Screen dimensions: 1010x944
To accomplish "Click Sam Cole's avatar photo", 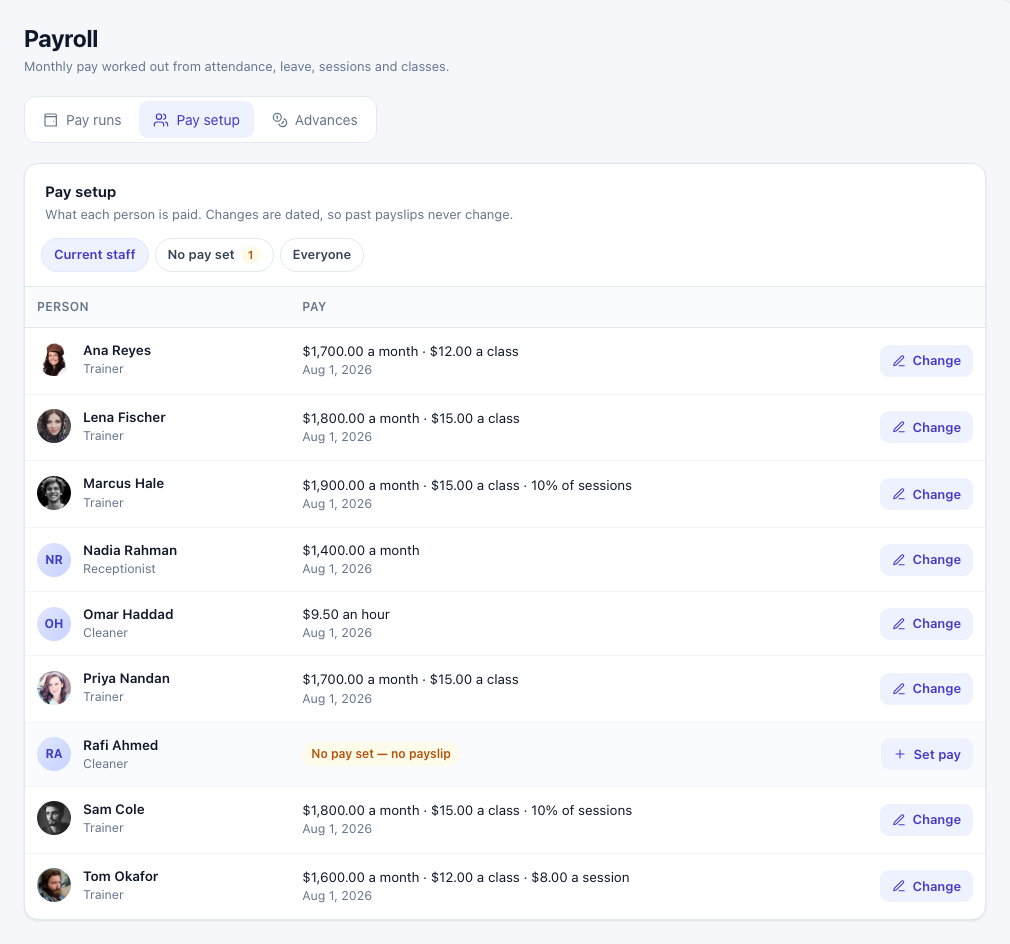I will pos(54,818).
